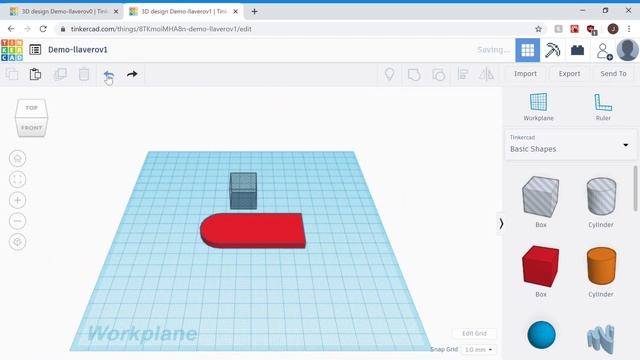
Task: Redo the last action
Action: tap(132, 74)
